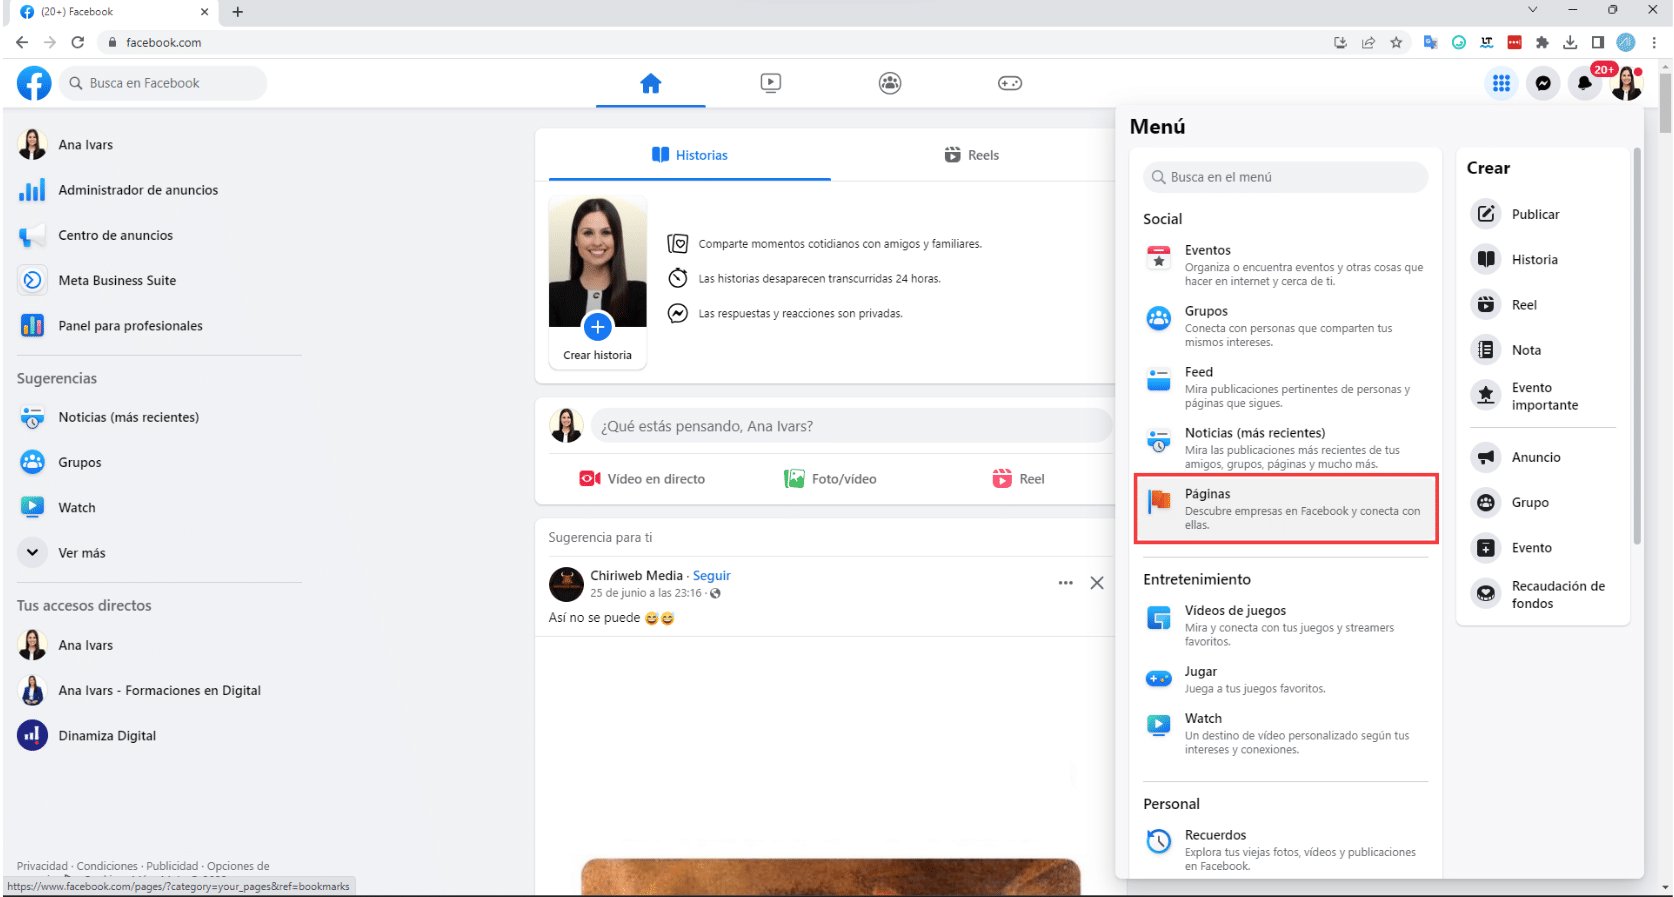Open the Groups tab icon in top bar

click(890, 83)
